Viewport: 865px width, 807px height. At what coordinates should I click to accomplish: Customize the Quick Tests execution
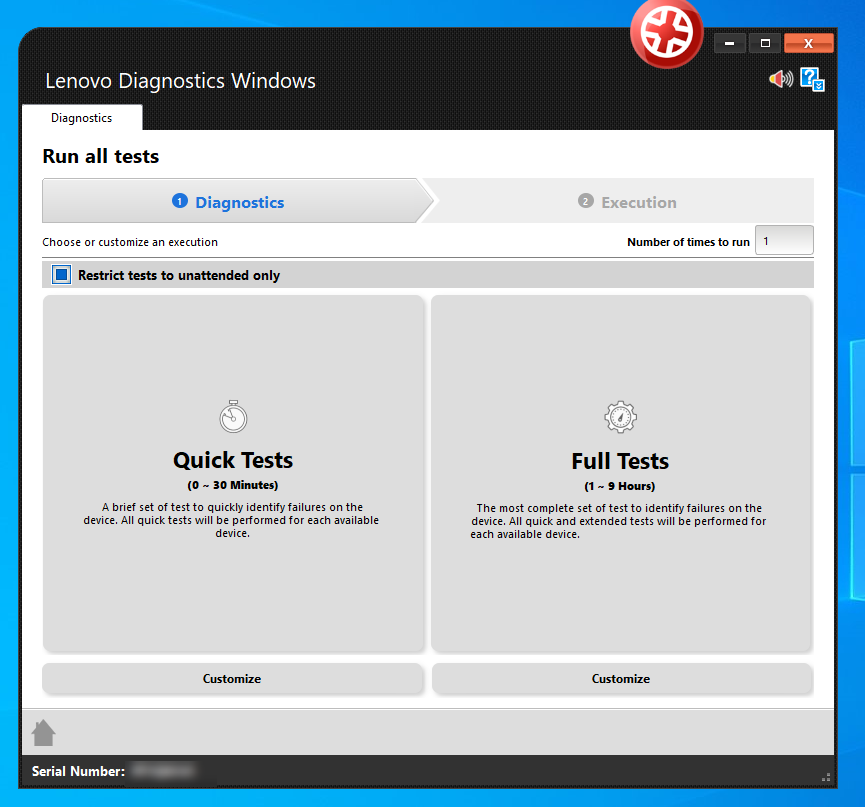[x=232, y=678]
